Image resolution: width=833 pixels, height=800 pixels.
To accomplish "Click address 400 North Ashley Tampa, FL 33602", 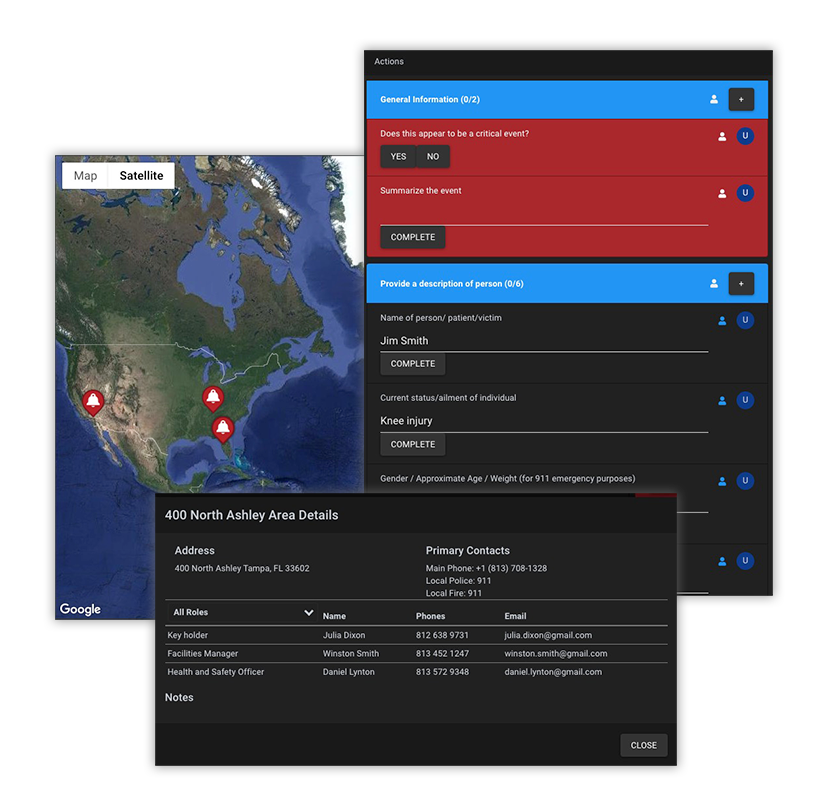I will (x=242, y=568).
